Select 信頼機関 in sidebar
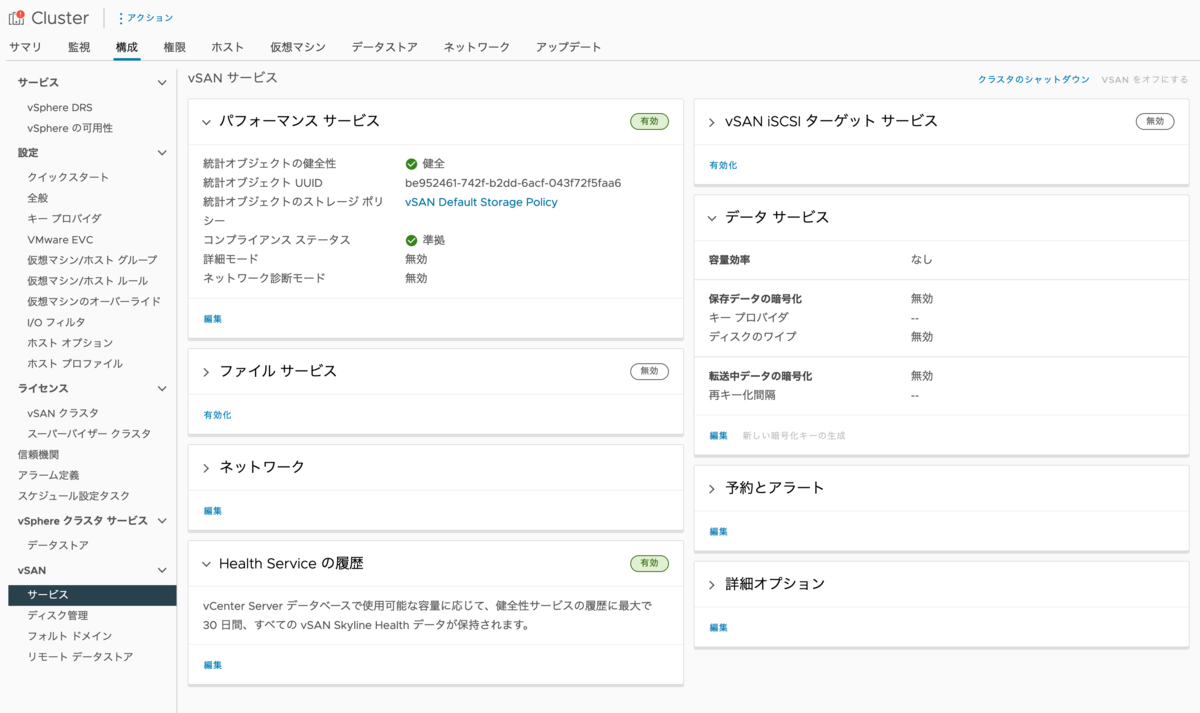This screenshot has height=713, width=1200. point(38,454)
